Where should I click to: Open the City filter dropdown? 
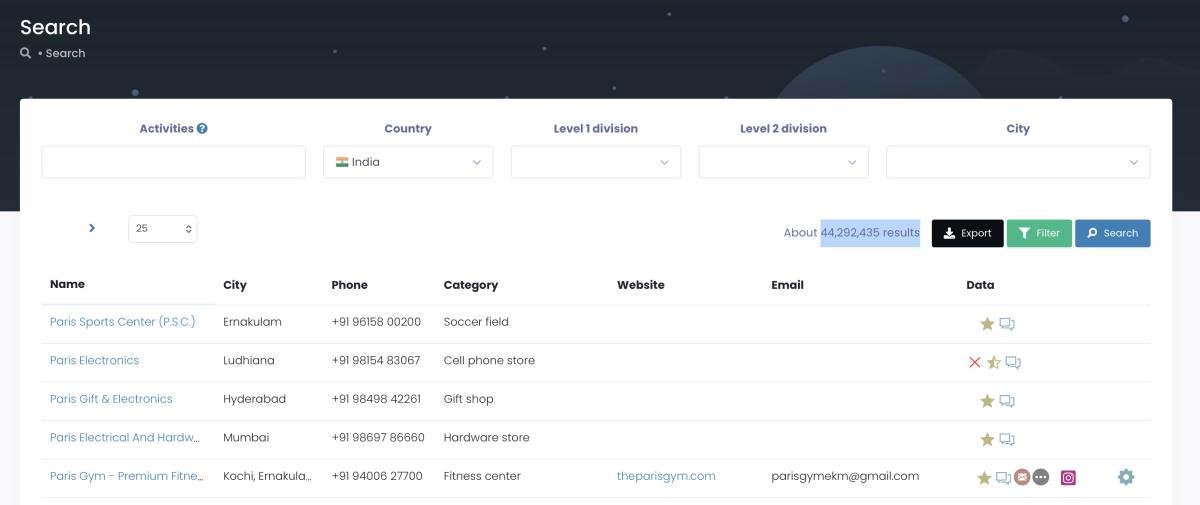click(x=1018, y=162)
